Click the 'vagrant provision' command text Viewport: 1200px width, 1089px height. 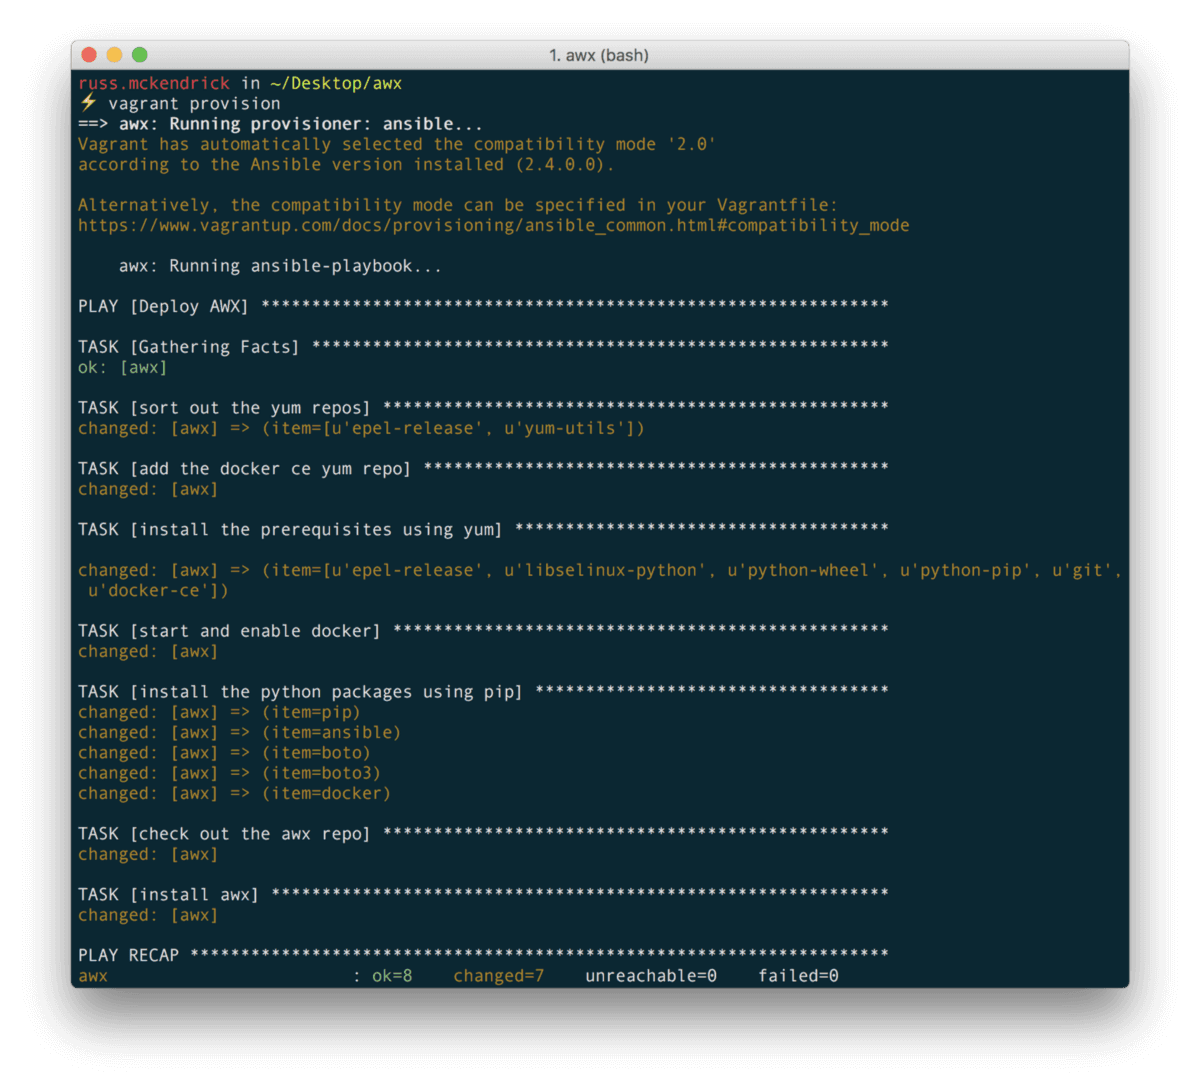pos(194,104)
